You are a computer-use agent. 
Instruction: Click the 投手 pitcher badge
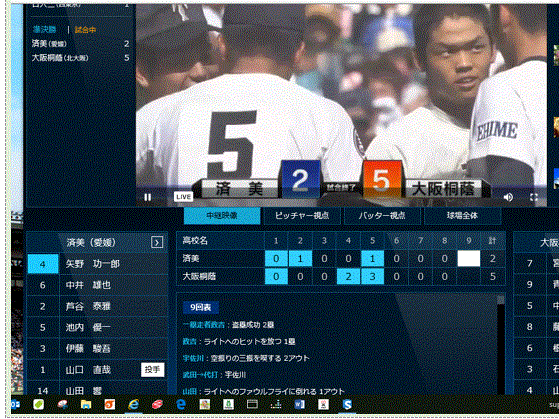(153, 370)
